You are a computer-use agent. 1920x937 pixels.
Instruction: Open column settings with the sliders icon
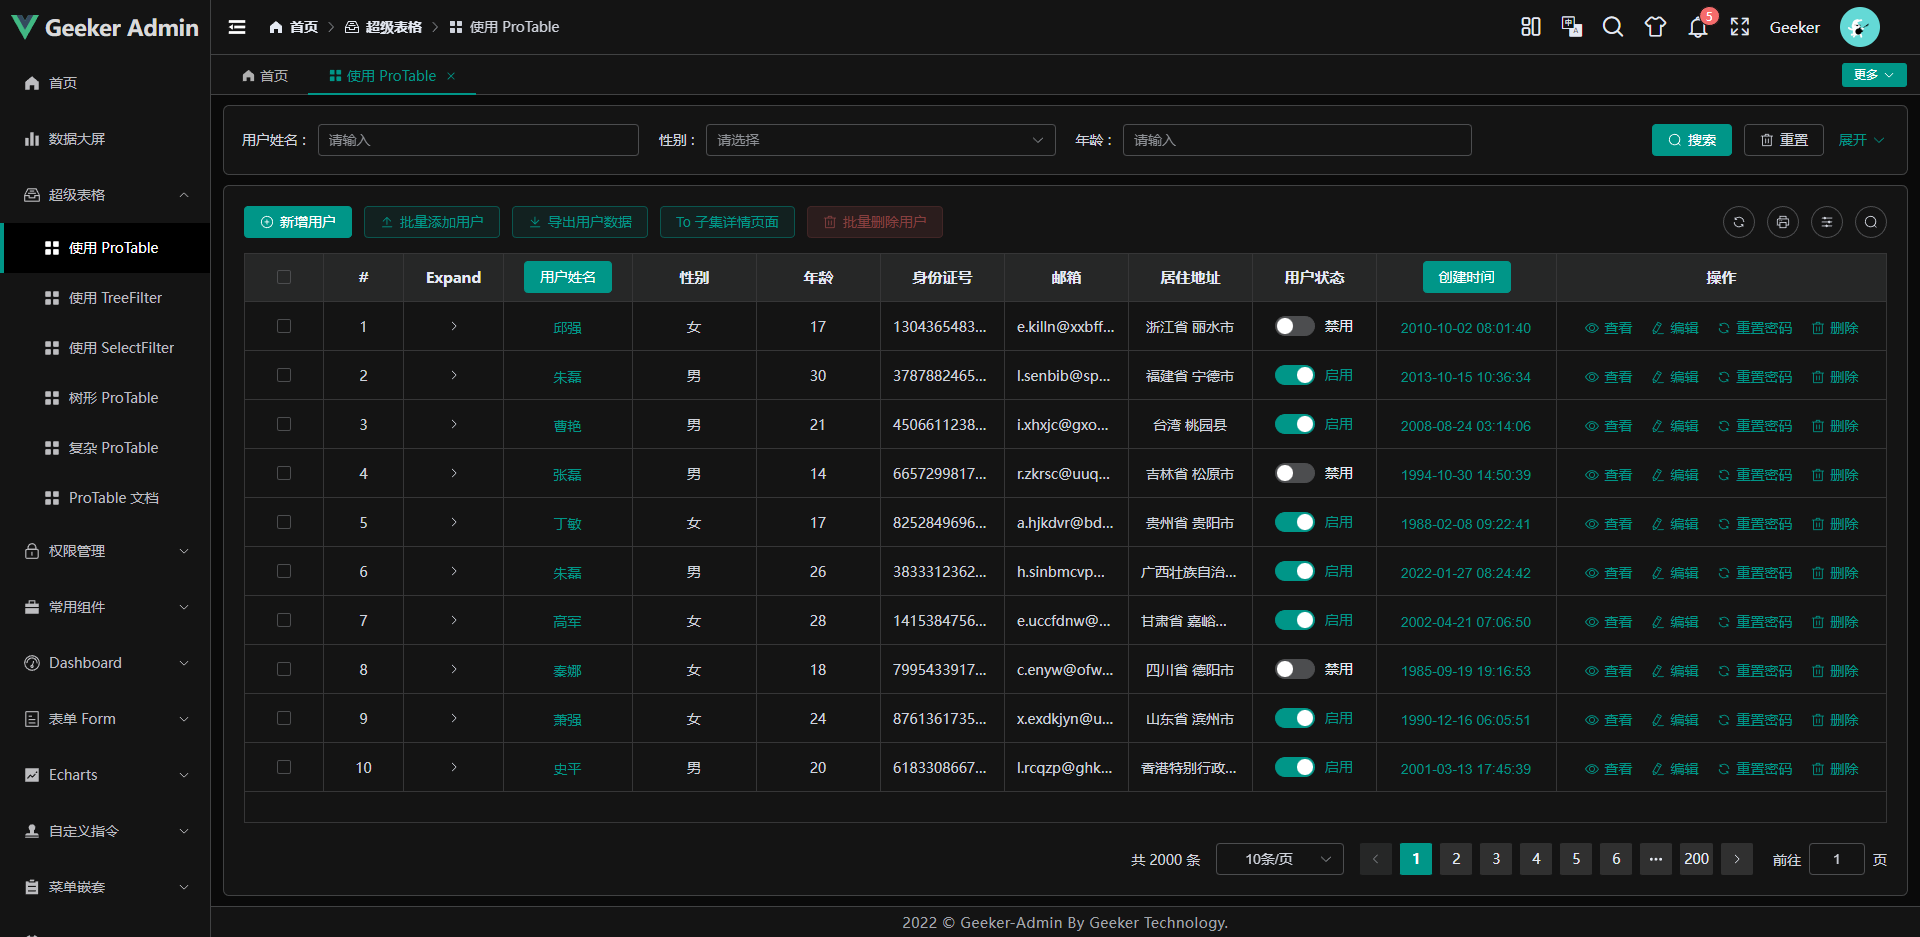pos(1827,222)
